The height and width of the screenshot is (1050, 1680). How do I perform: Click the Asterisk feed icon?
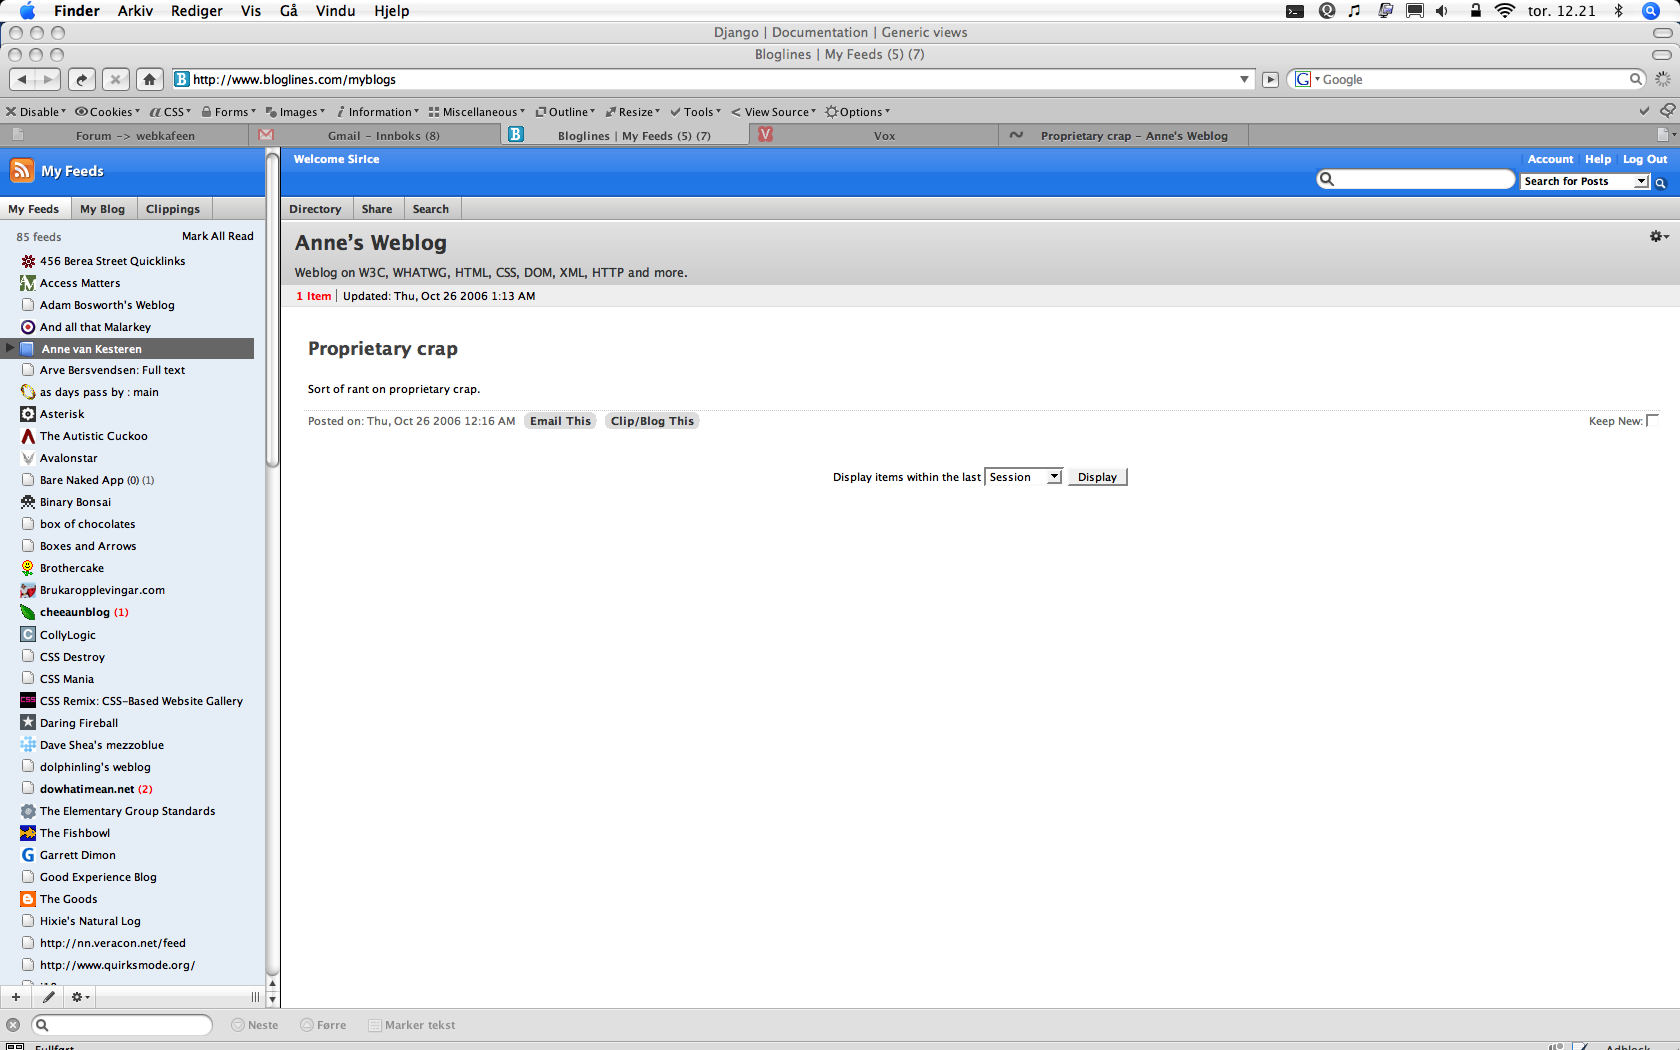click(x=28, y=414)
